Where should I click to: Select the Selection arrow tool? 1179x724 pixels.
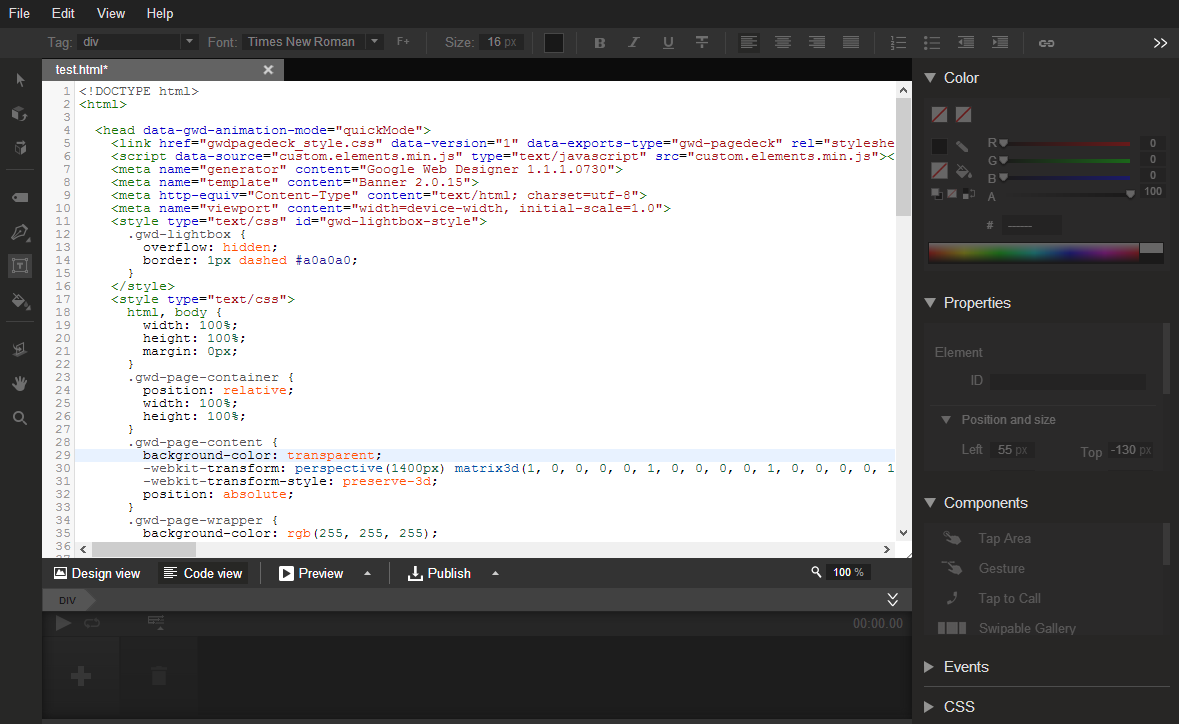(20, 80)
